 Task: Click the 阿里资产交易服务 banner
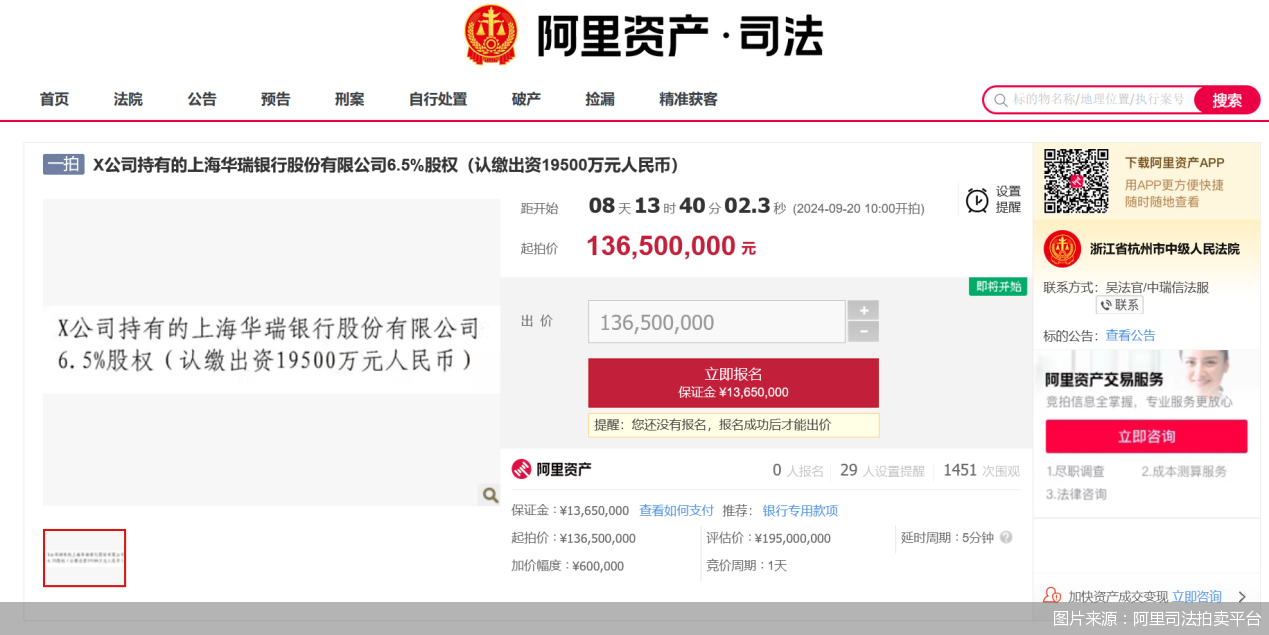click(x=1147, y=380)
